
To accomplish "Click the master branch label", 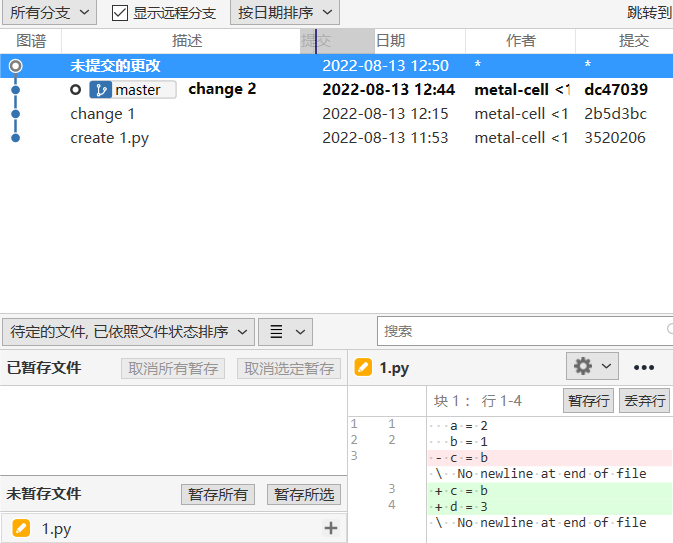I will pyautogui.click(x=133, y=90).
